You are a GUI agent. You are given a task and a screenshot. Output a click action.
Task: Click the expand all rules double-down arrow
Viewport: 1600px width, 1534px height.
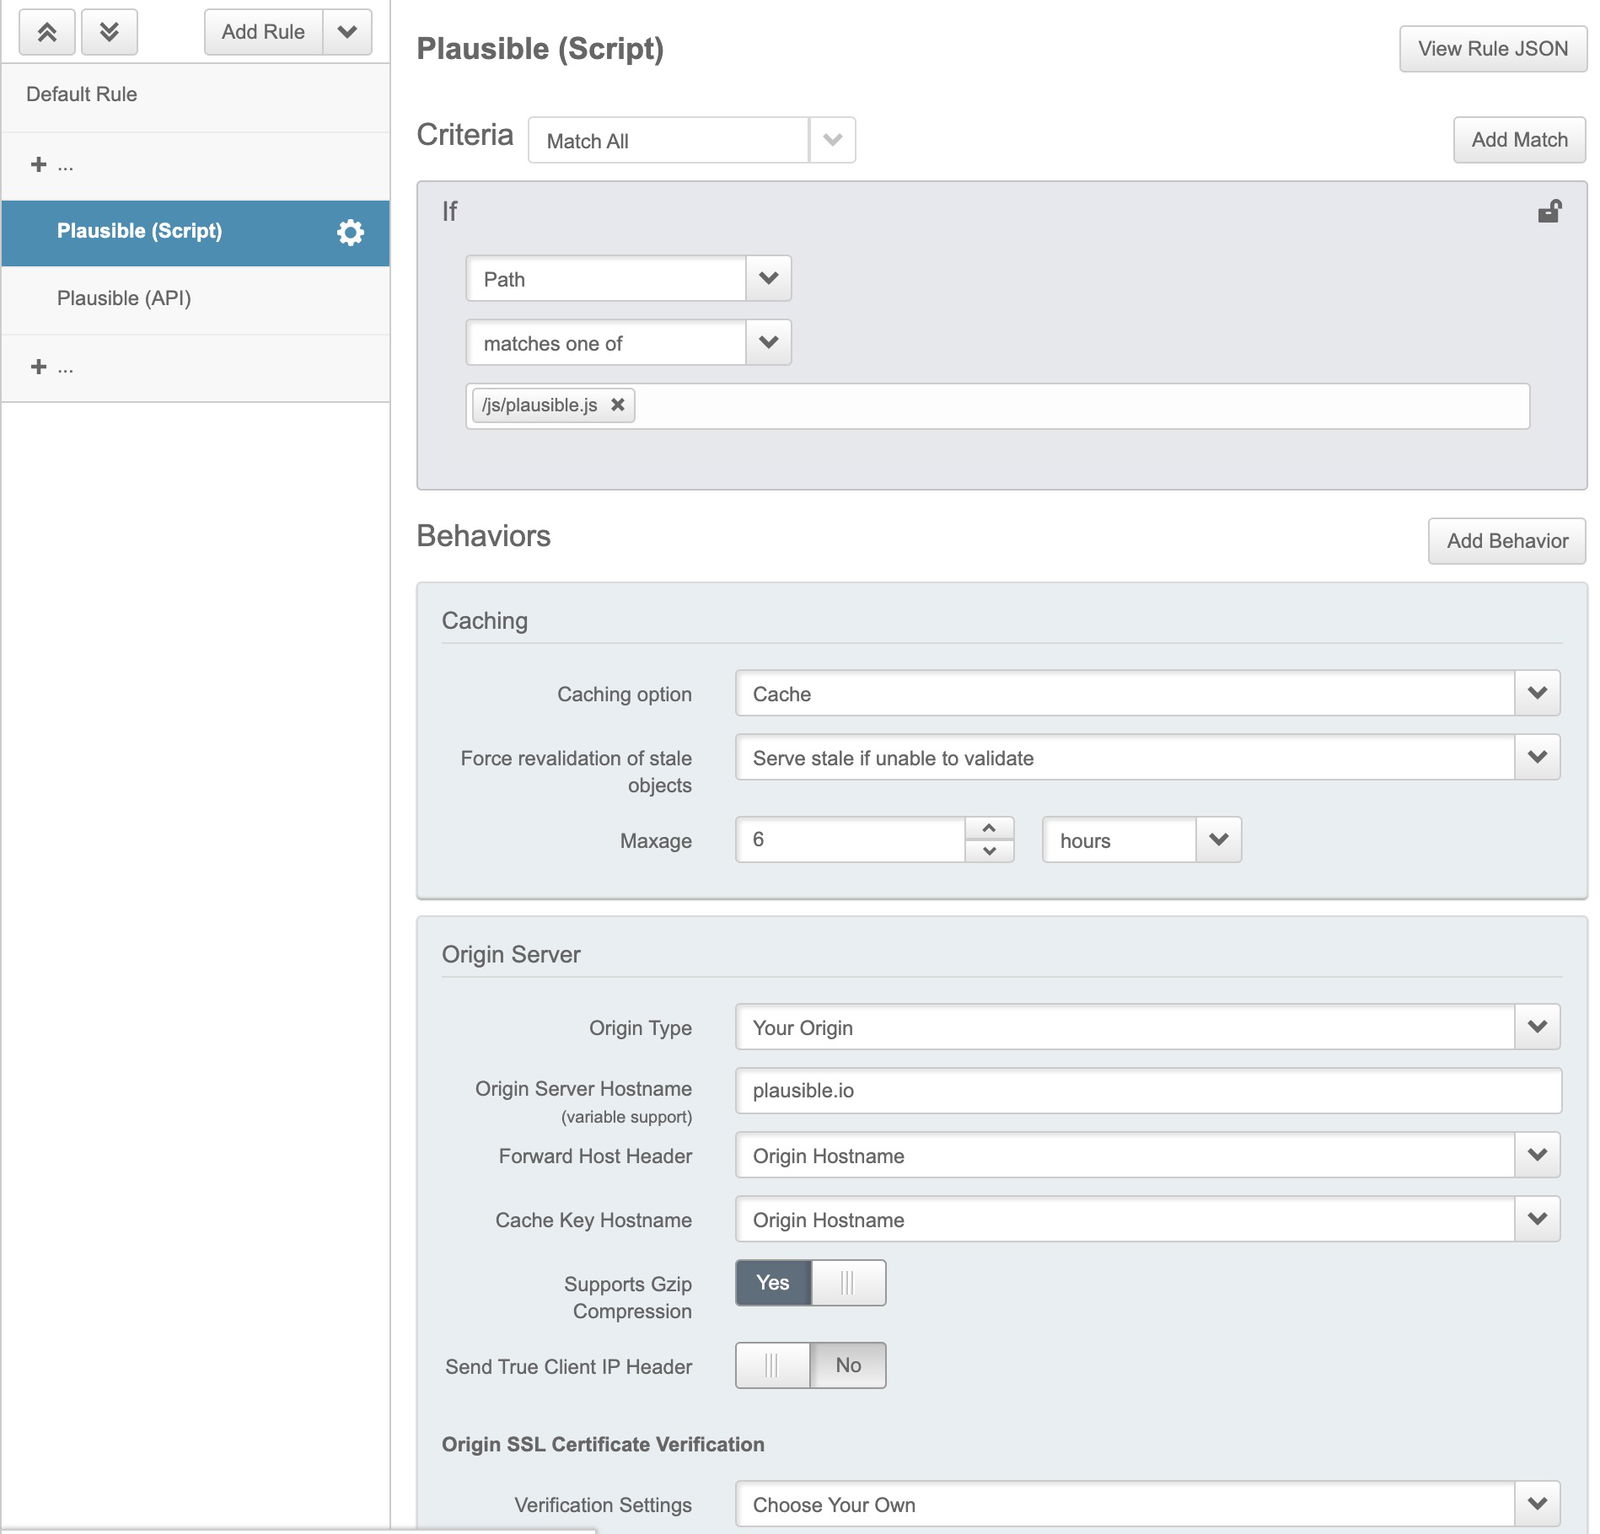tap(109, 32)
